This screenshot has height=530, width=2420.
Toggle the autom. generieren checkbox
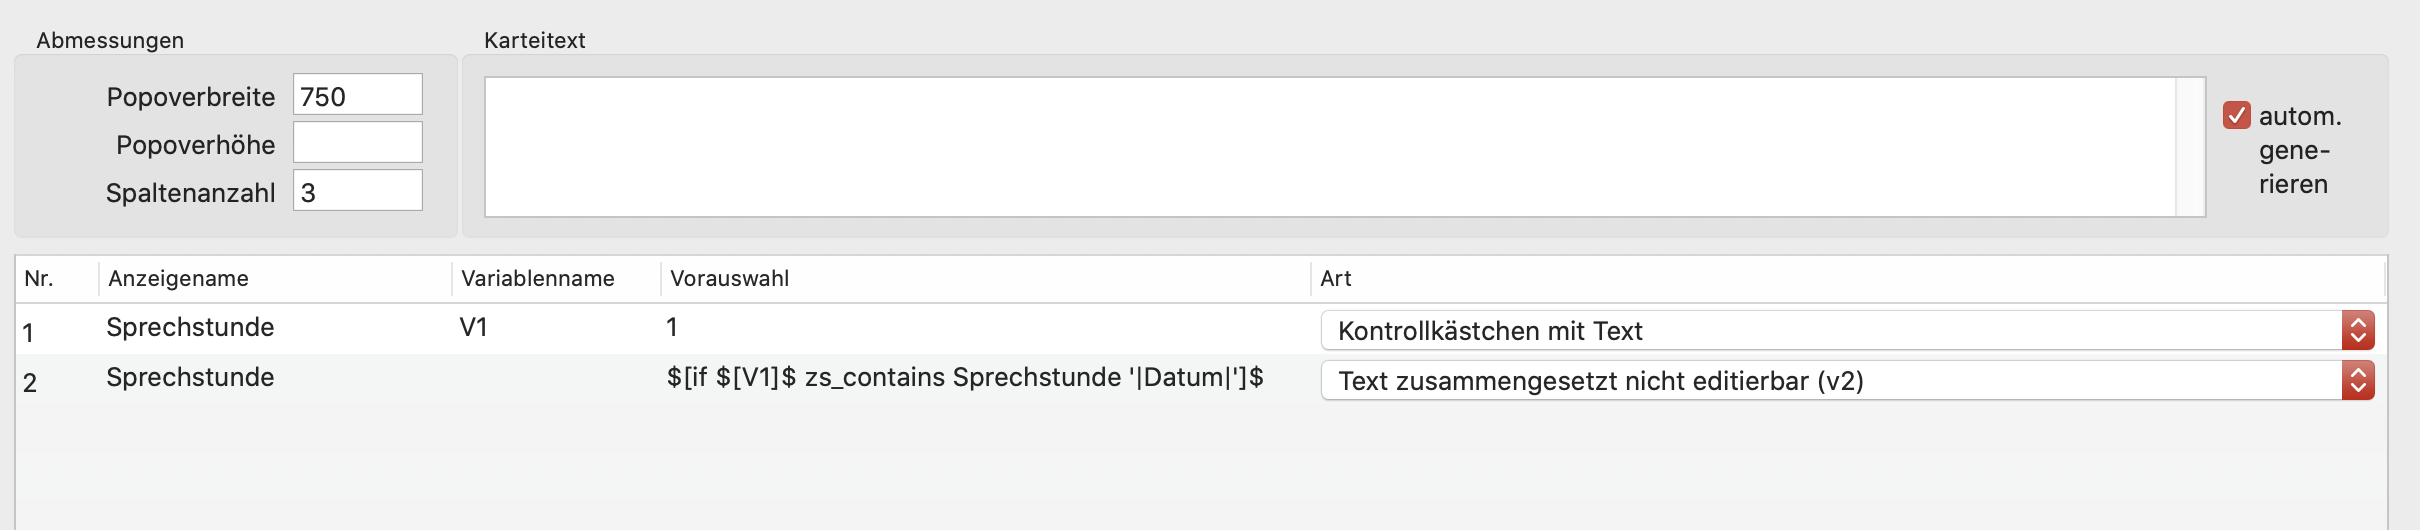click(2237, 116)
